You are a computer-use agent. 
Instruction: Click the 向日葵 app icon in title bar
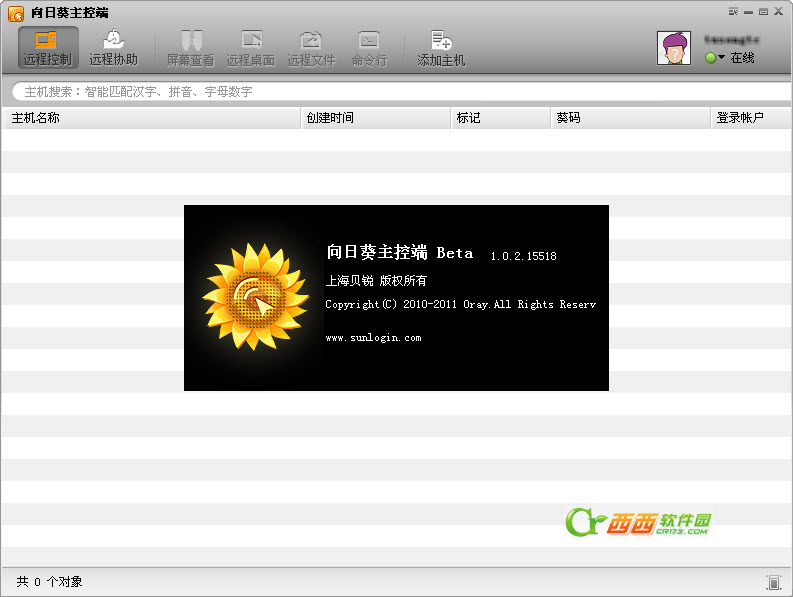coord(16,14)
